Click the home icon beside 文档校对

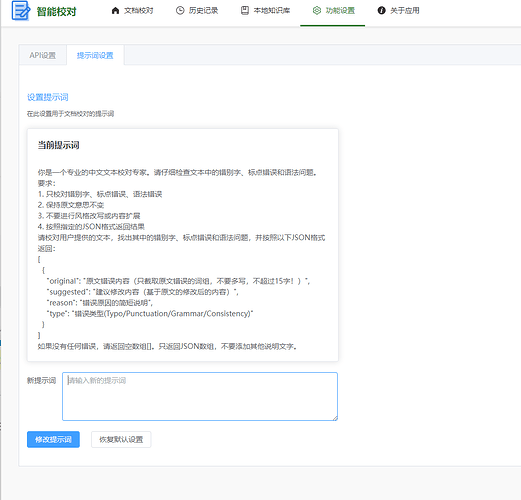(115, 11)
